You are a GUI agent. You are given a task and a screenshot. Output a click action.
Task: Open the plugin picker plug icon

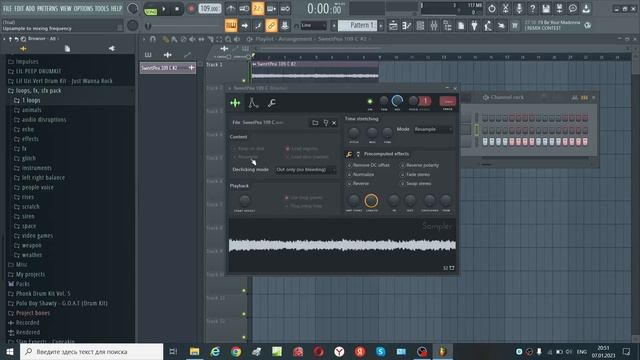click(x=474, y=25)
